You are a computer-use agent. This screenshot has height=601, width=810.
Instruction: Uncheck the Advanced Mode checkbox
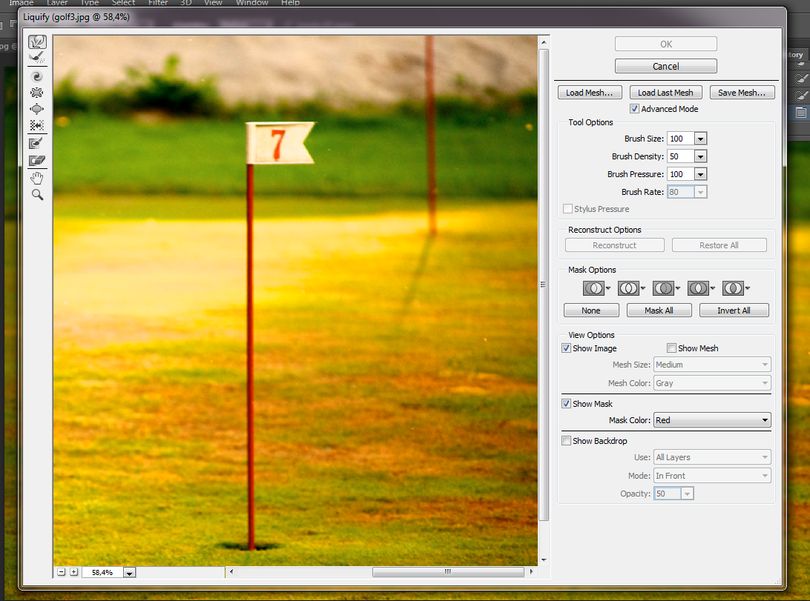pyautogui.click(x=634, y=109)
